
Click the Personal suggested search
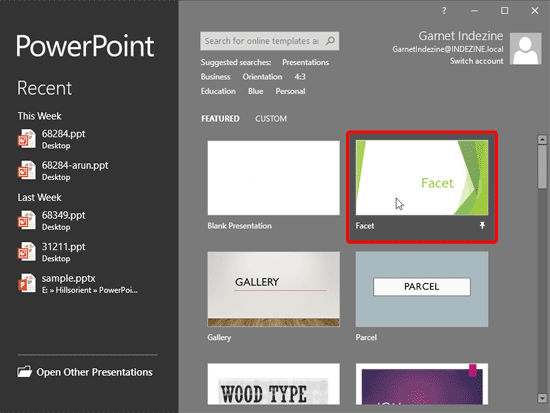tap(290, 91)
